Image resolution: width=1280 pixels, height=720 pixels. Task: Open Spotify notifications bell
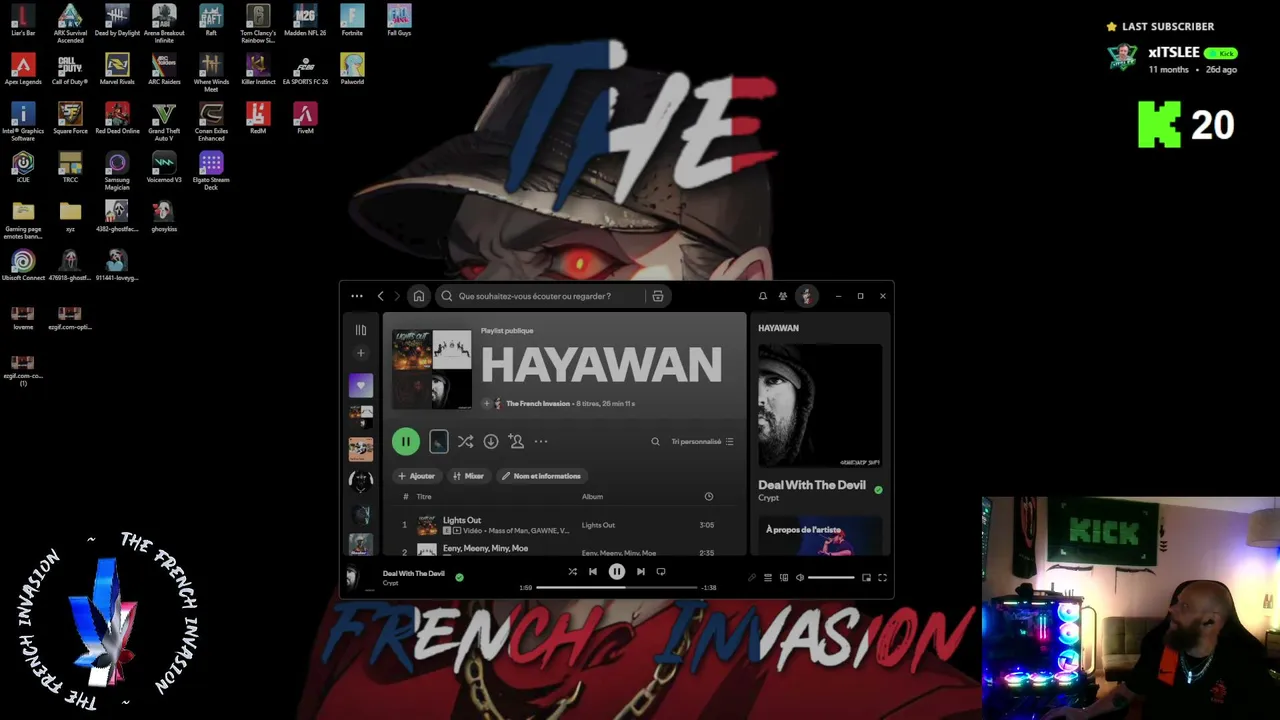[762, 296]
